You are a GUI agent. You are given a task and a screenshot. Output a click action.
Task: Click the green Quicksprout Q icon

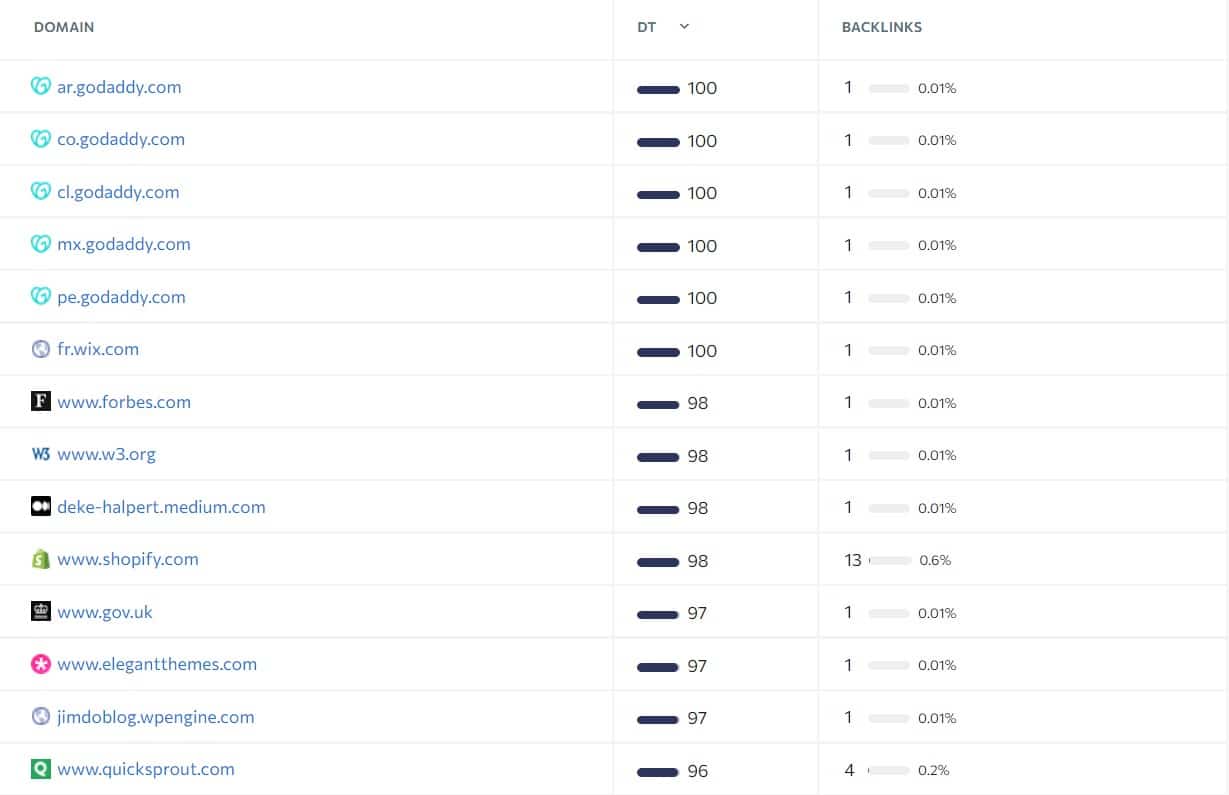pos(40,769)
